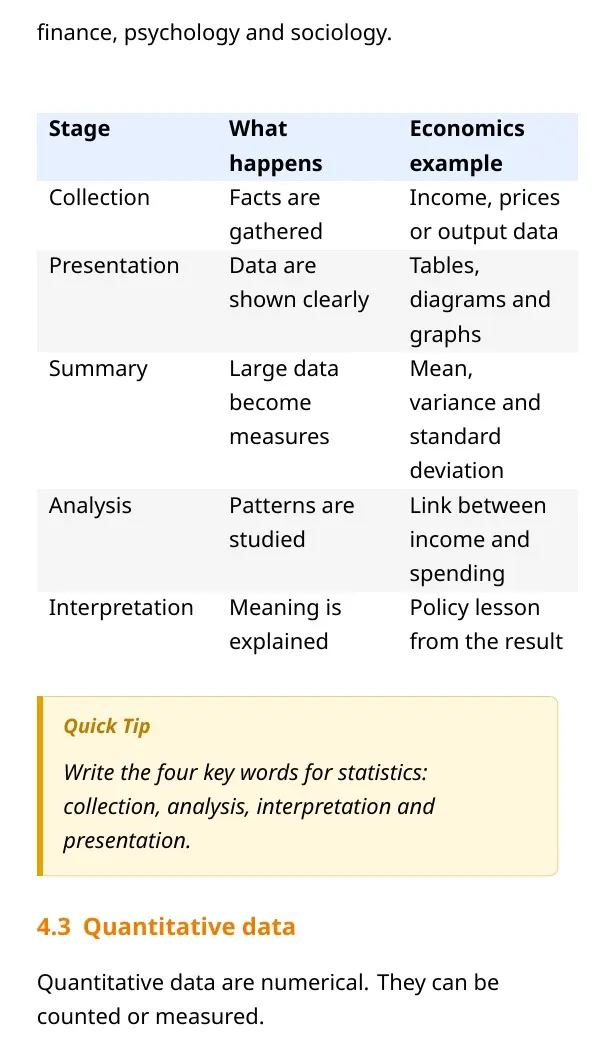This screenshot has width=596, height=1061.
Task: Select the Analysis stage cell
Action: point(127,540)
